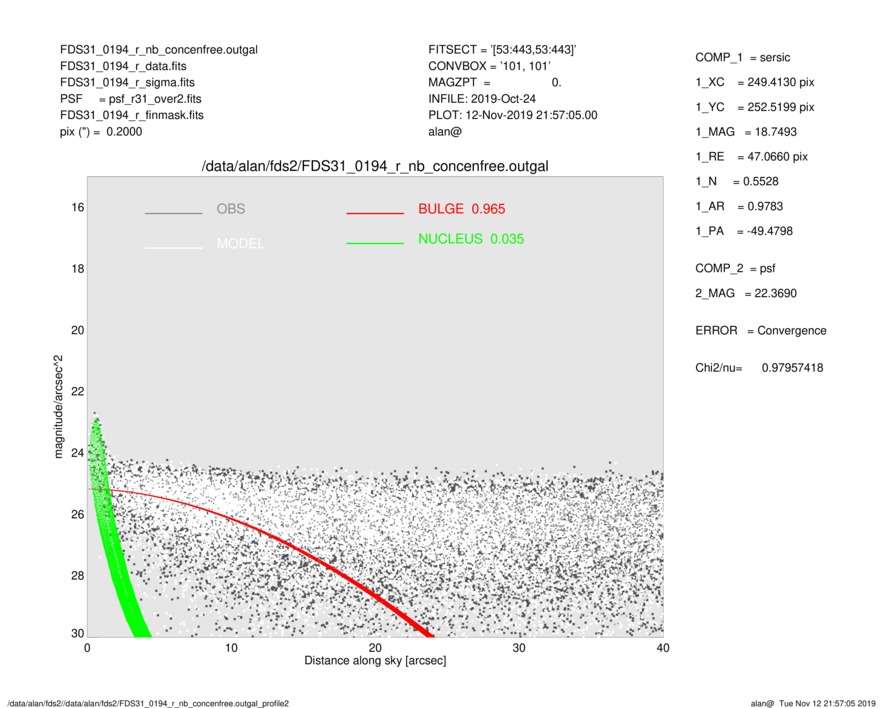This screenshot has height=708, width=885.
Task: Click the y-axis tick label 28
Action: [77, 576]
